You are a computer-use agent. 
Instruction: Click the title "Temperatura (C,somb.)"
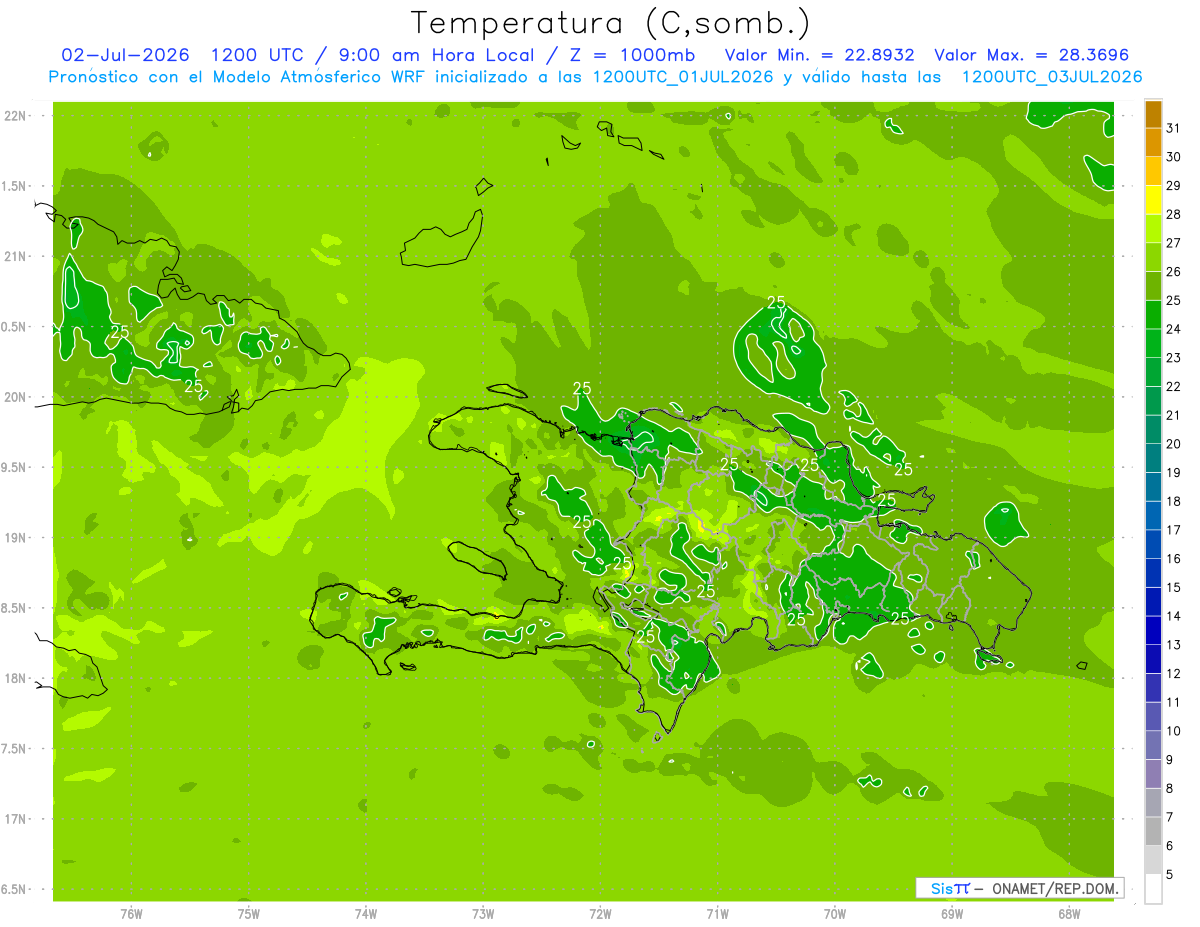(610, 23)
